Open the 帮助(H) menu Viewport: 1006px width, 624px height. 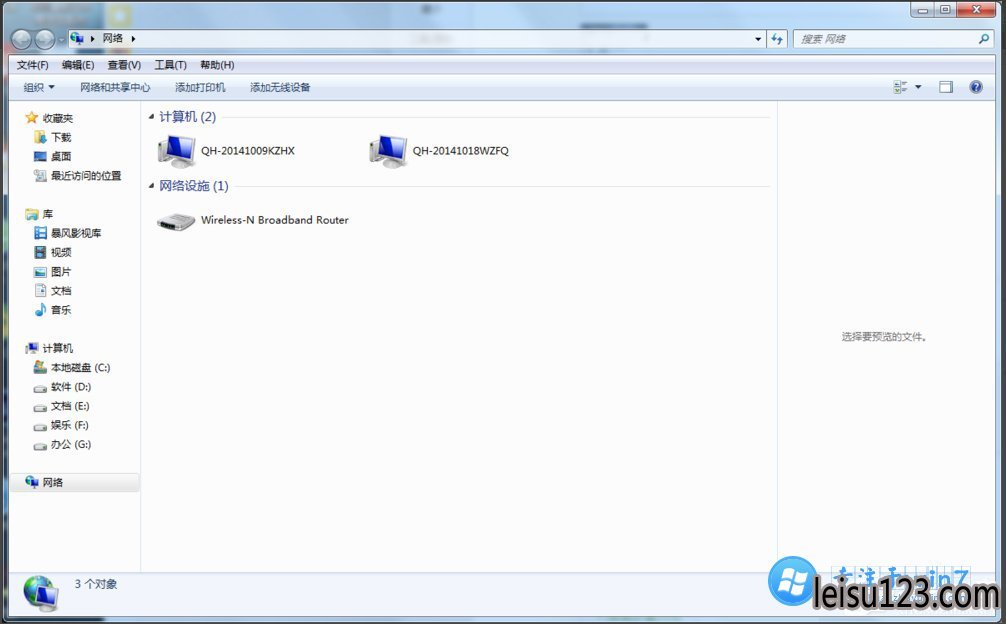[217, 65]
